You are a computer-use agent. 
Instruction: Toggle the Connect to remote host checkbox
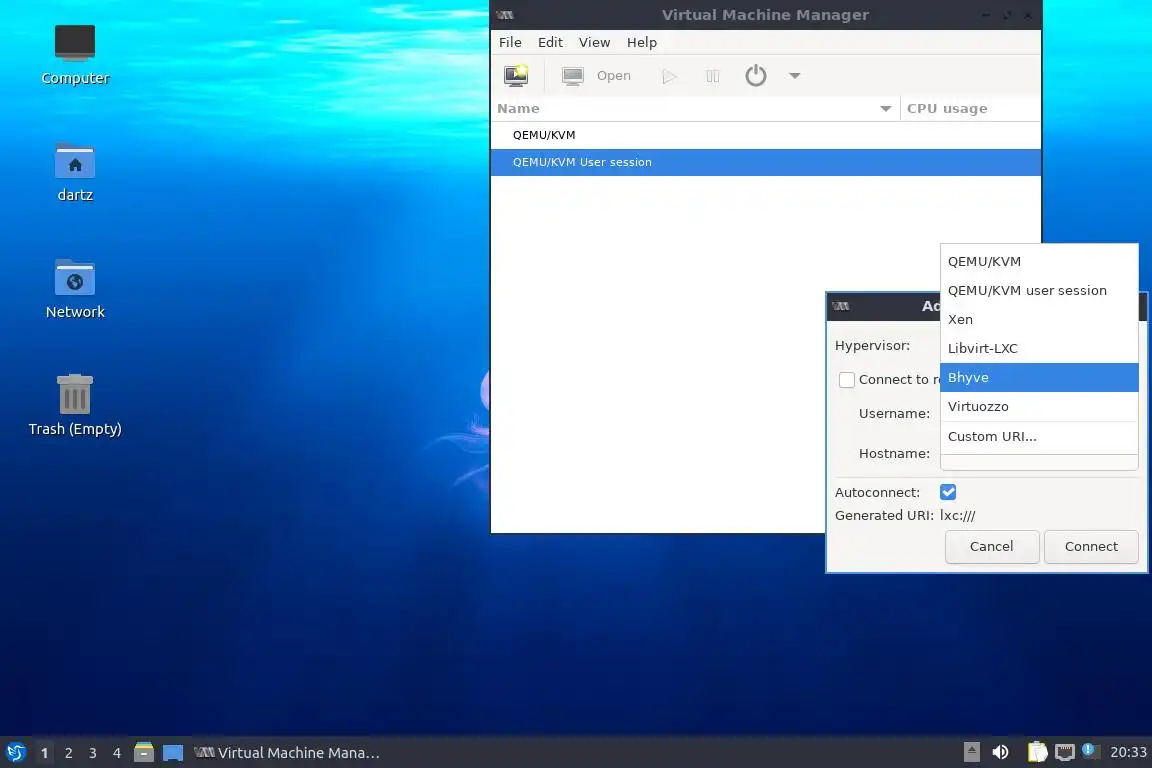pos(846,380)
